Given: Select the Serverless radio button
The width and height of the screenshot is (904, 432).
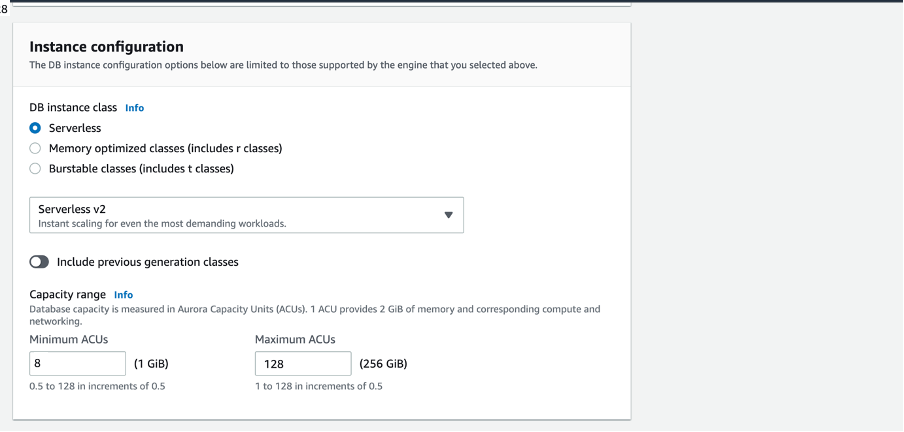Looking at the screenshot, I should point(36,128).
